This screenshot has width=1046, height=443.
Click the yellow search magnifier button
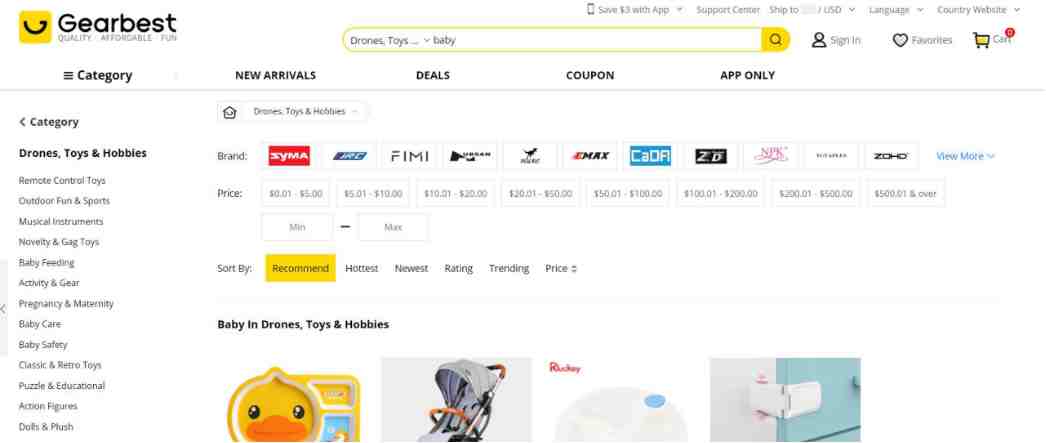coord(775,40)
